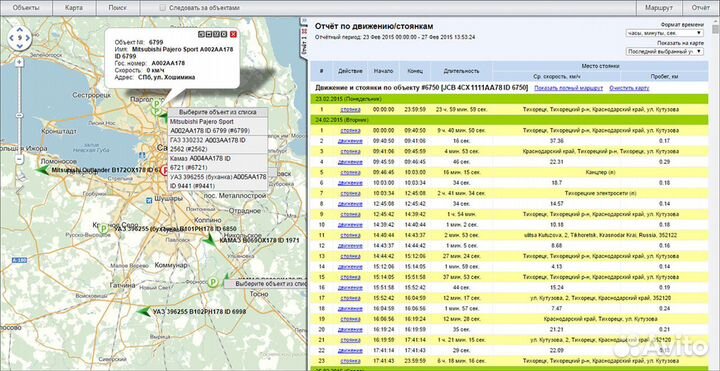Click the Тихорецкие электросети cell in row 7
Viewport: 720px width, 371px height.
pyautogui.click(x=600, y=193)
